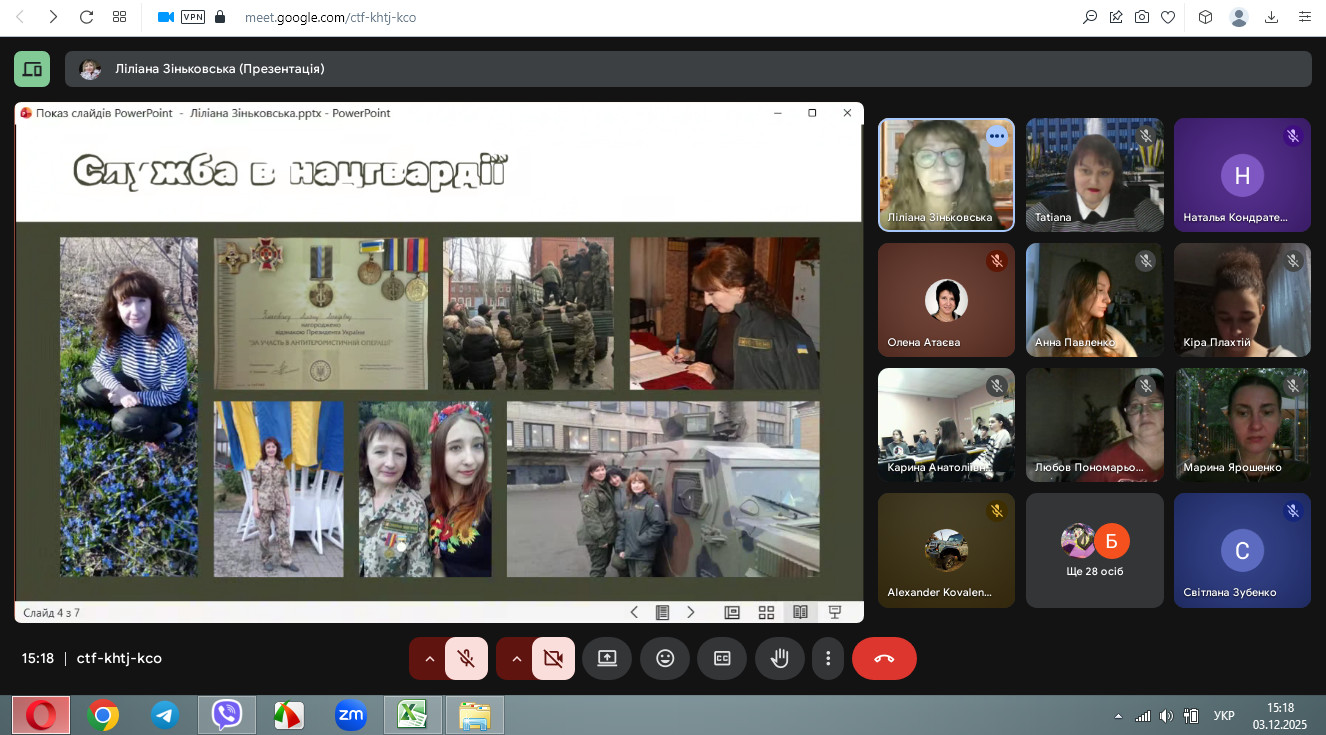Toggle the VPN badge in address bar
1326x735 pixels.
coord(192,17)
